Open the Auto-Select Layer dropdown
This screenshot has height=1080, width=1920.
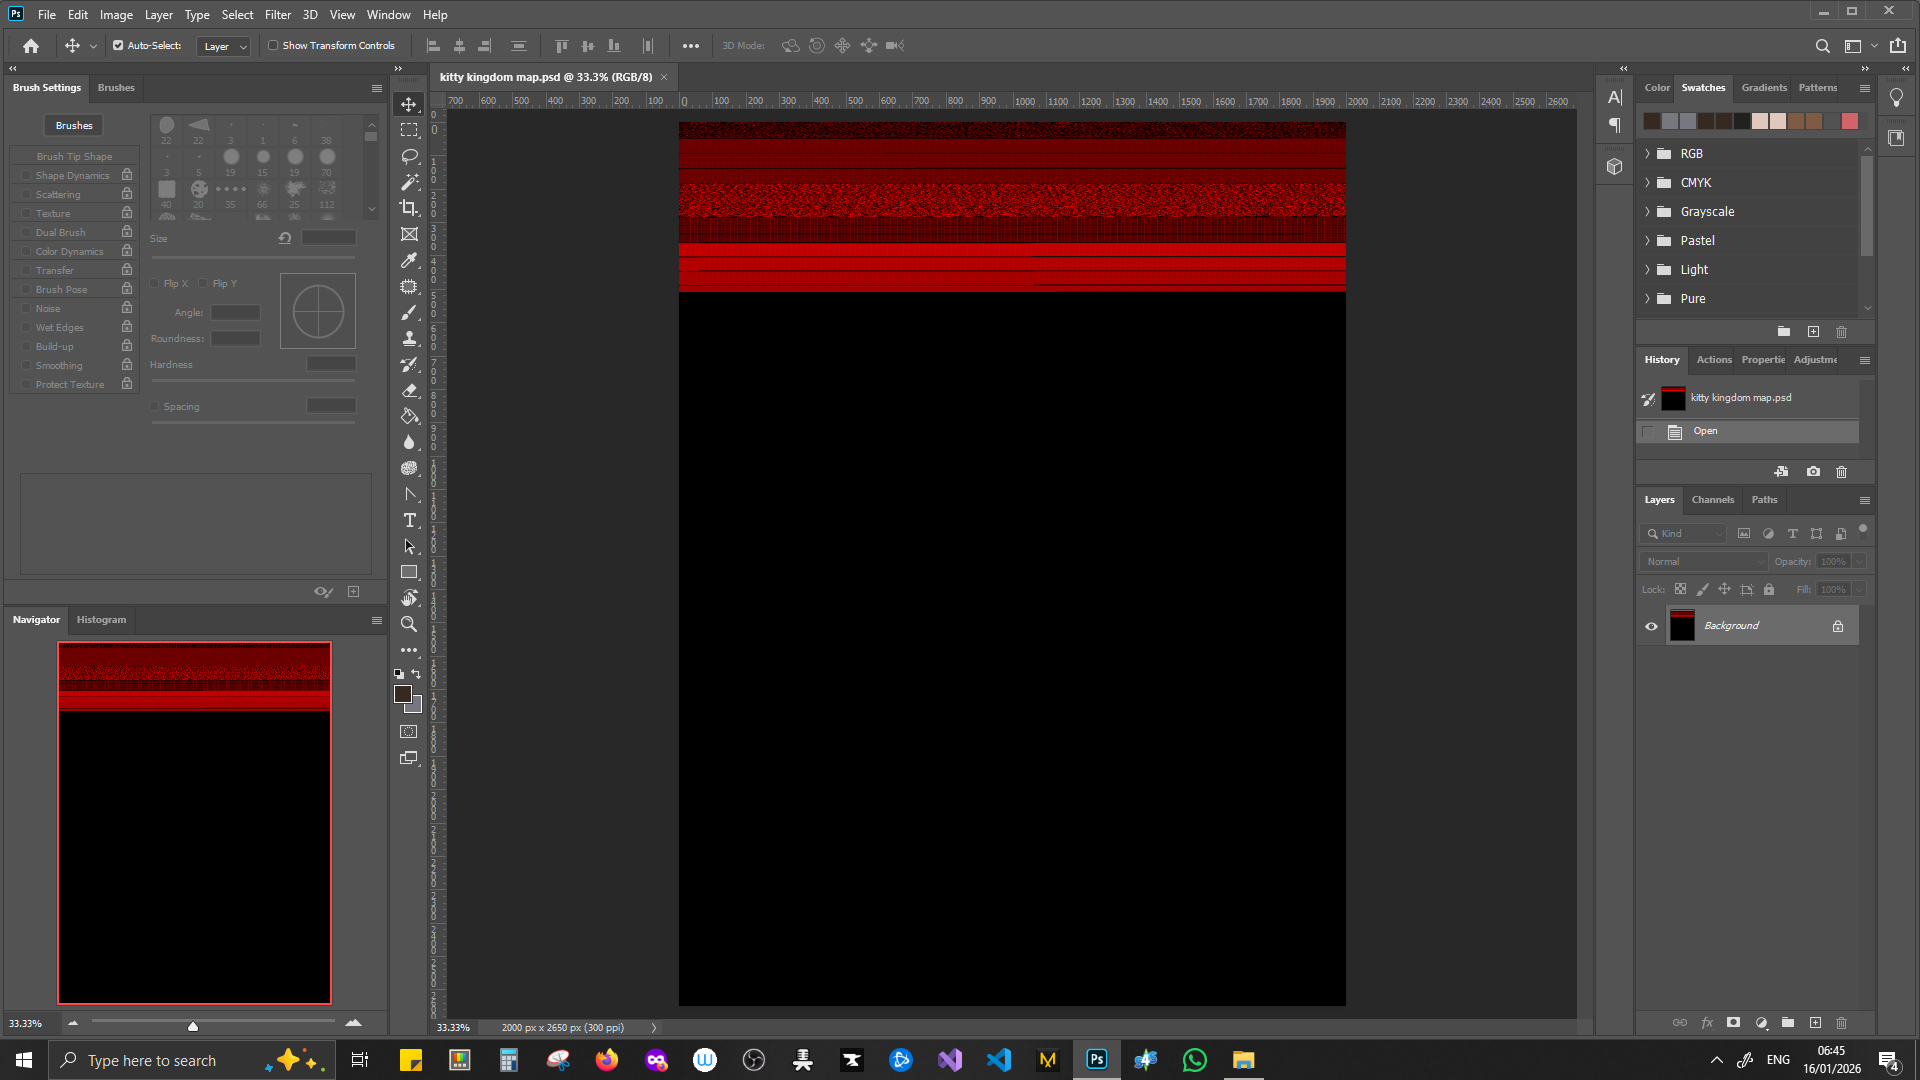(224, 47)
